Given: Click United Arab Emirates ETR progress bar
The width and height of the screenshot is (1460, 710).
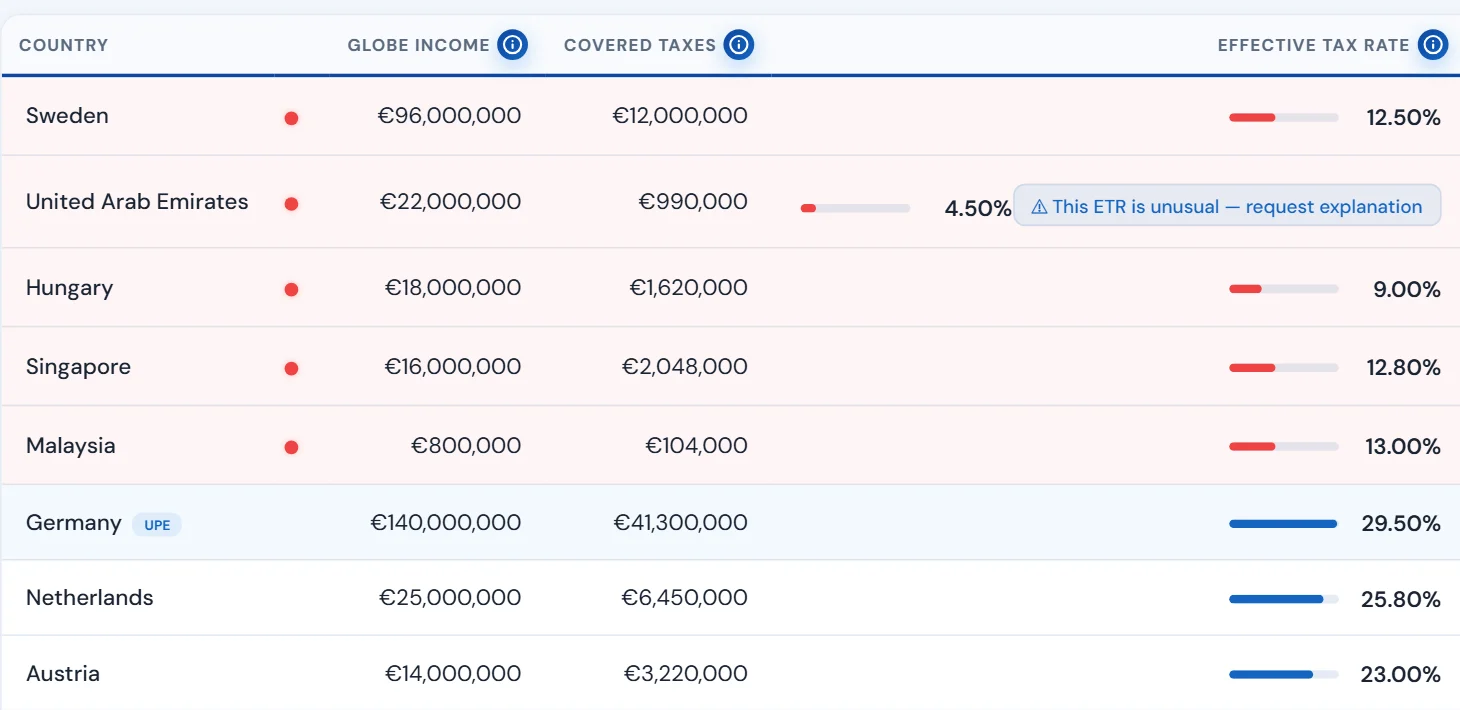Looking at the screenshot, I should click(x=856, y=208).
